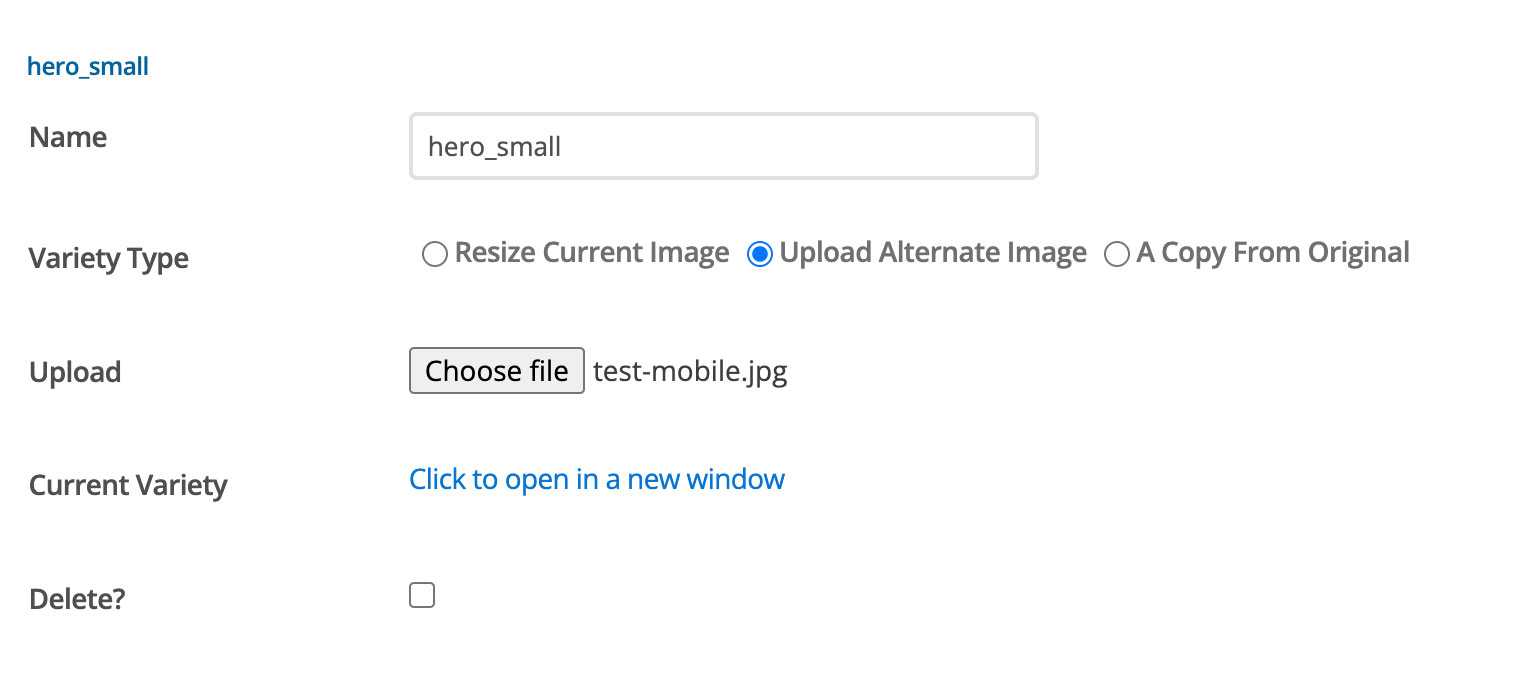Select the Resize Current Image radio button

434,255
